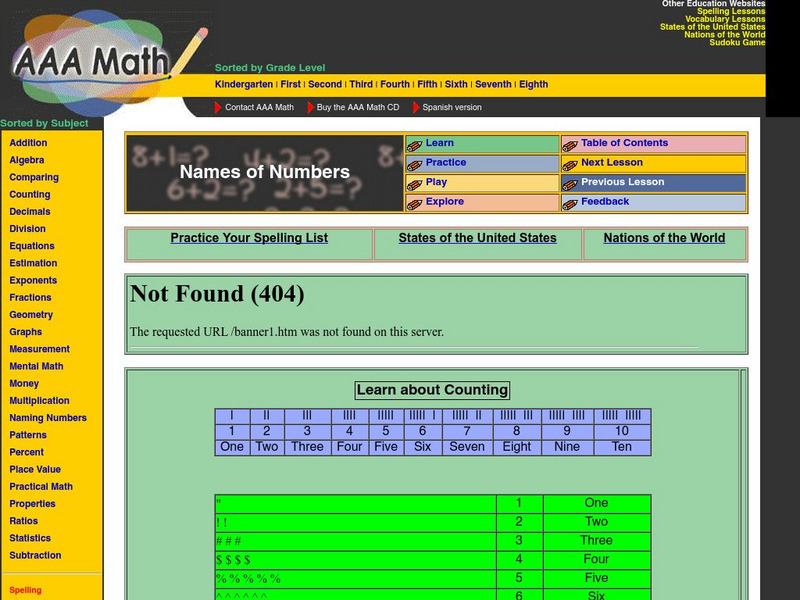This screenshot has height=600, width=800.
Task: Open the Explore section
Action: point(444,201)
